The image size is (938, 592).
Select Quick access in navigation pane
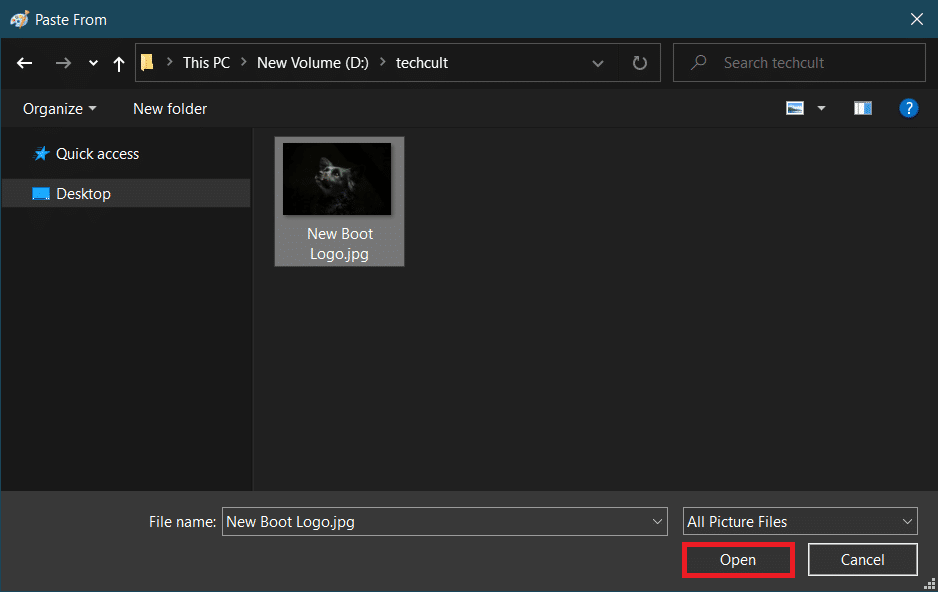click(x=86, y=154)
